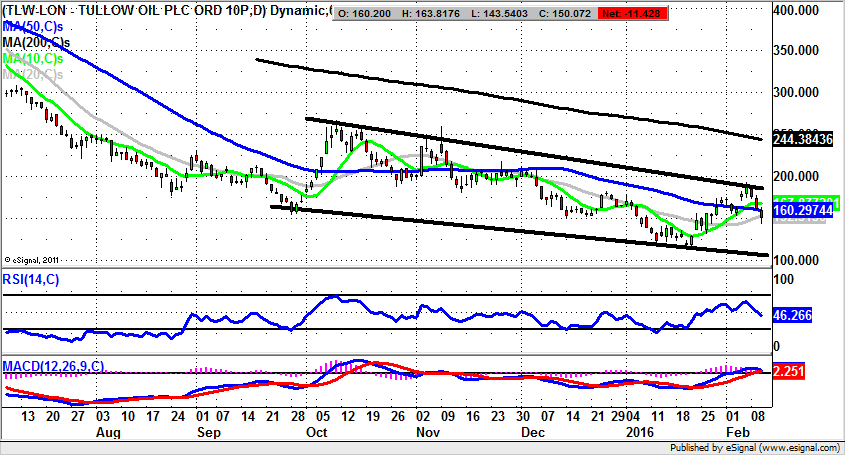Click the black 244.38436 price tag

[x=803, y=140]
